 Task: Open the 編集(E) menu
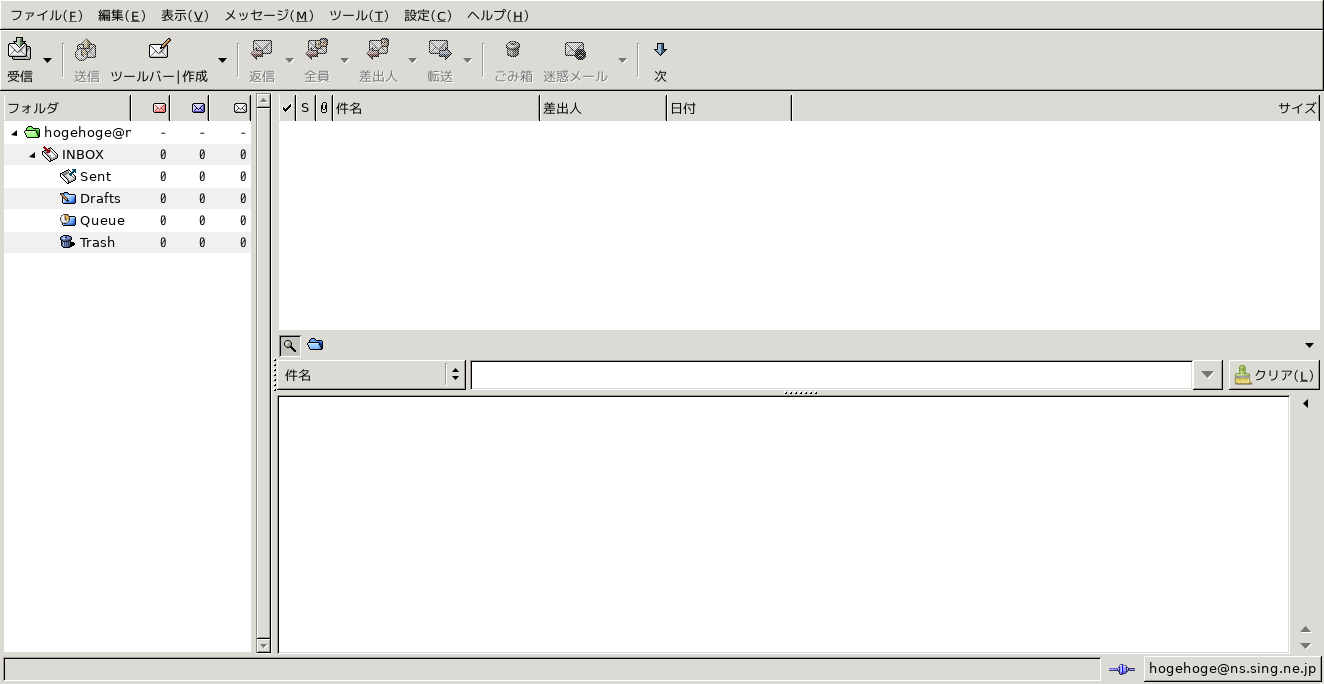click(121, 15)
